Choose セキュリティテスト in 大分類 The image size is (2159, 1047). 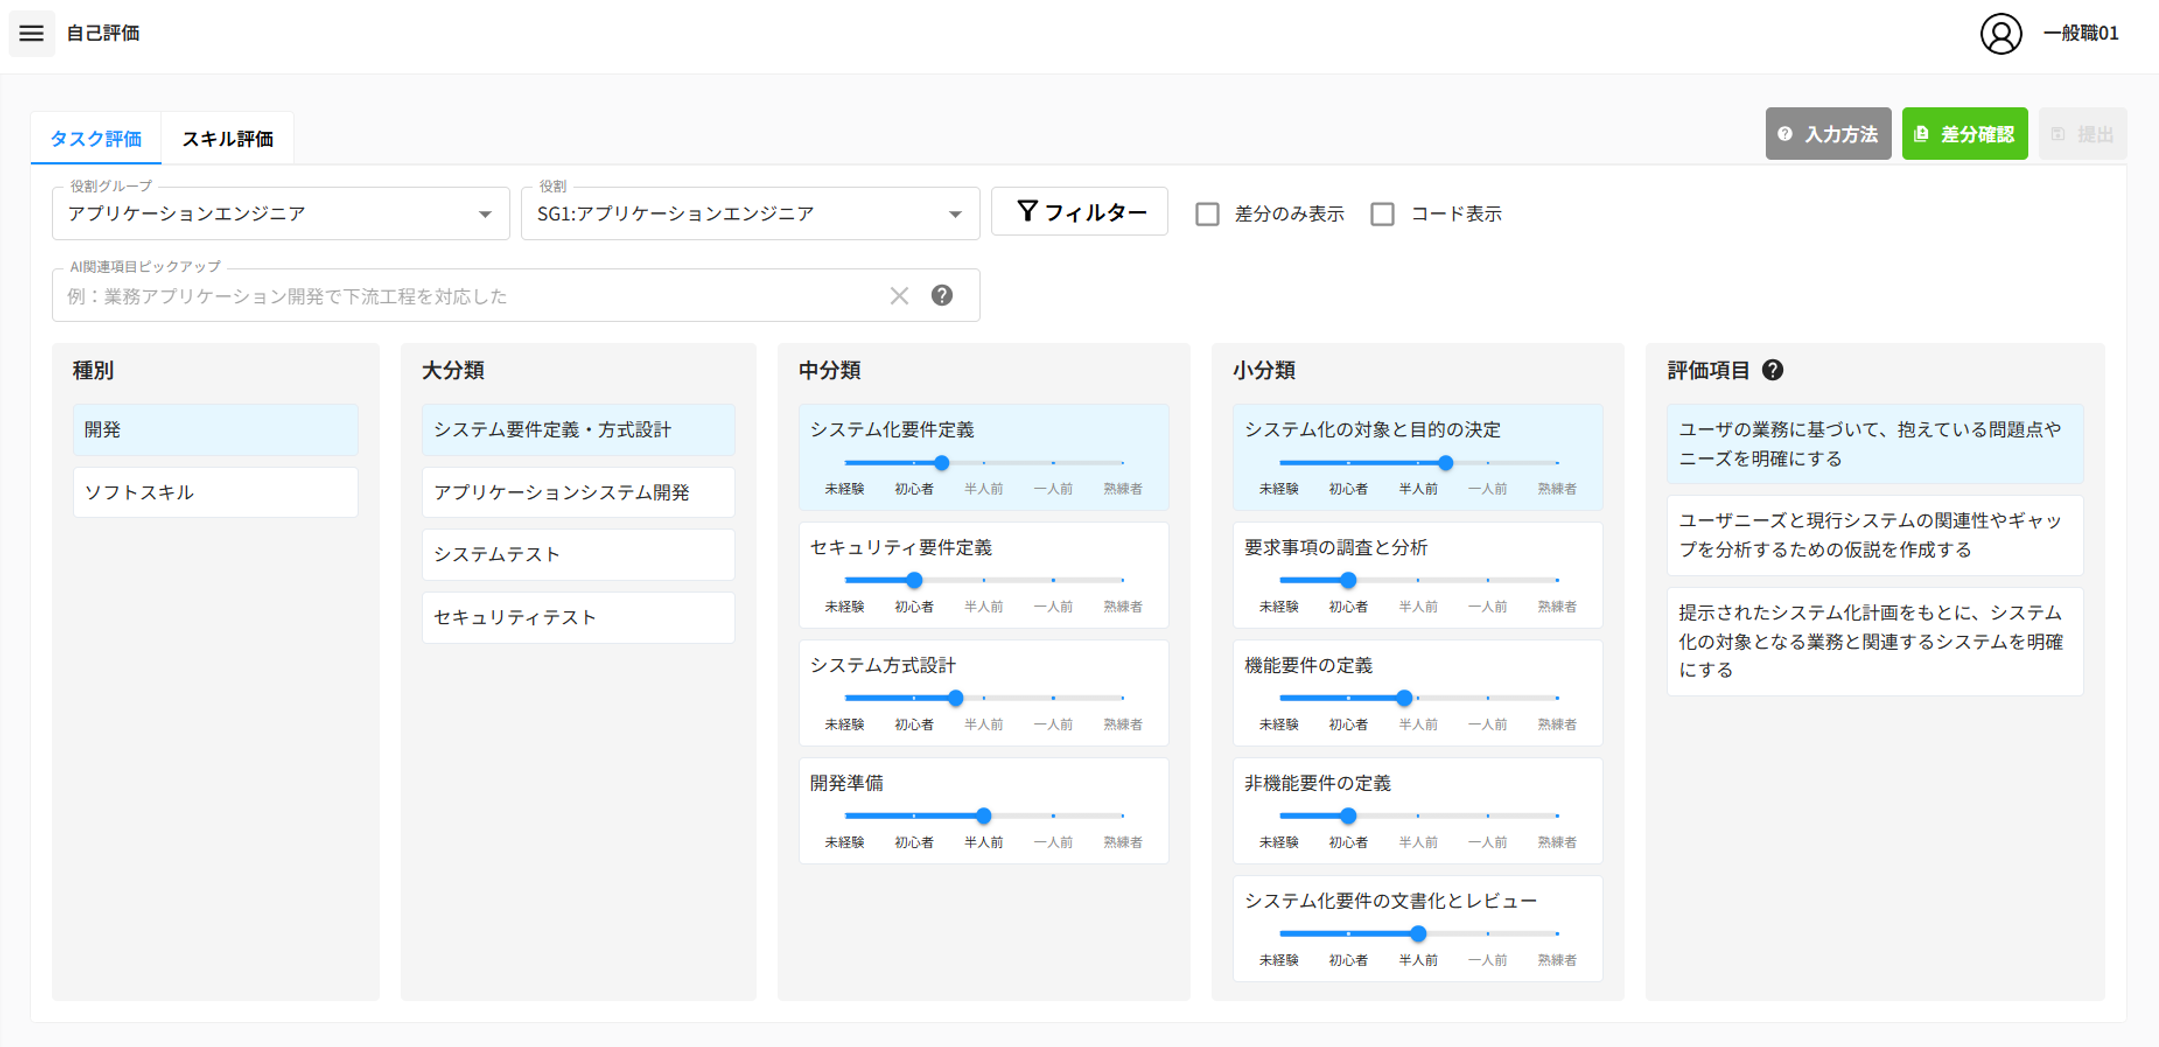[578, 617]
